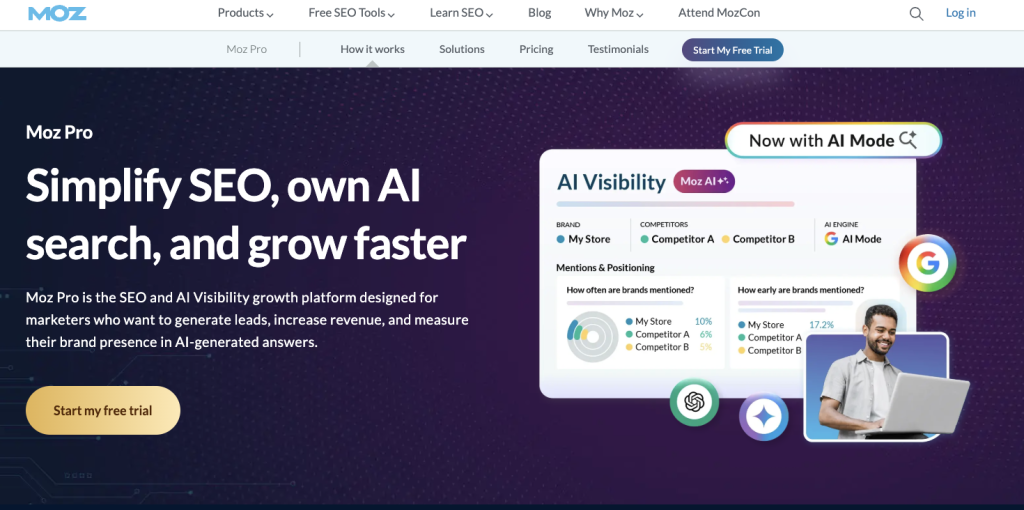
Task: Go to the Blog menu item
Action: (539, 13)
